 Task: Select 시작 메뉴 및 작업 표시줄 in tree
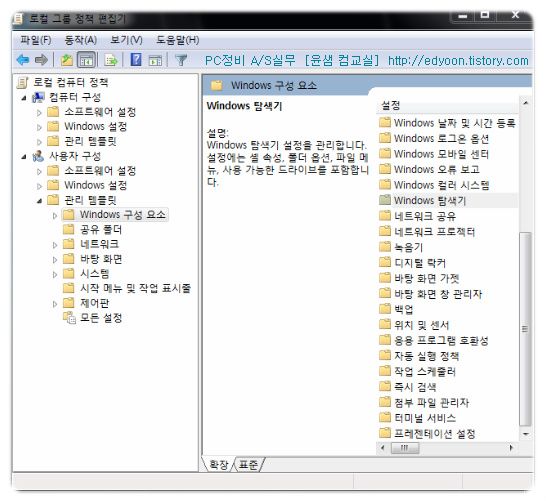click(135, 288)
